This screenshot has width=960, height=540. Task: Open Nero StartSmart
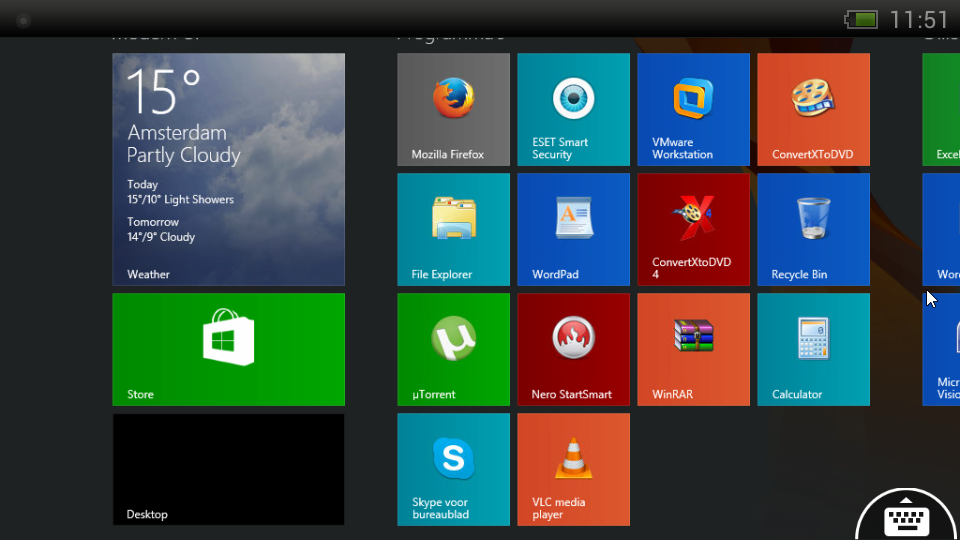[x=573, y=349]
